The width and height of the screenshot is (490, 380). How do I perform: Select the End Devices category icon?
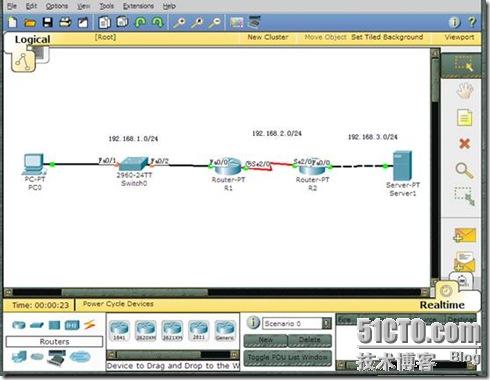pyautogui.click(x=19, y=357)
